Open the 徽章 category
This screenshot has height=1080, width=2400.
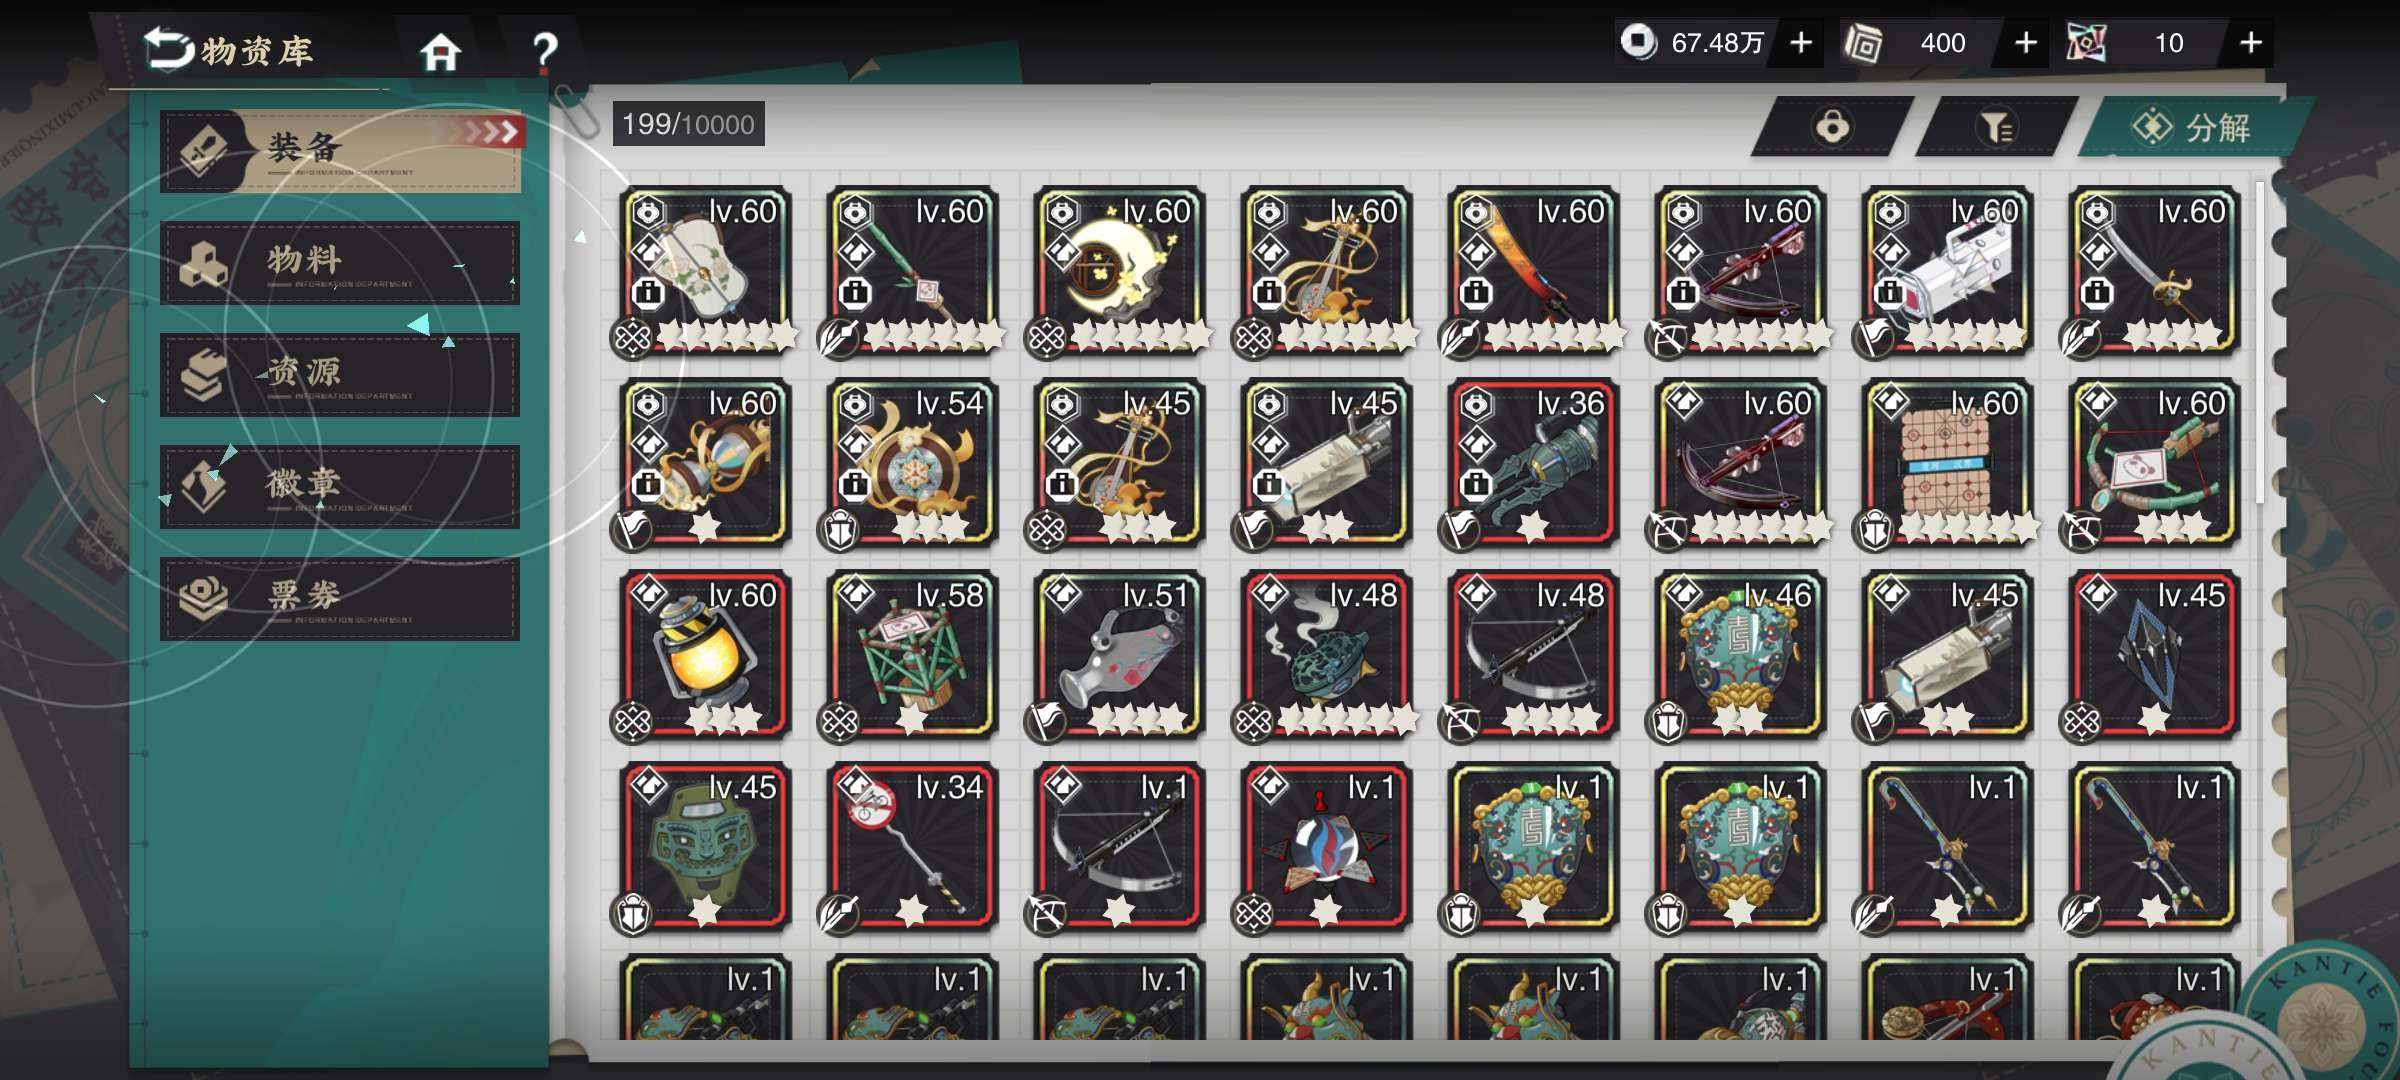[x=340, y=487]
